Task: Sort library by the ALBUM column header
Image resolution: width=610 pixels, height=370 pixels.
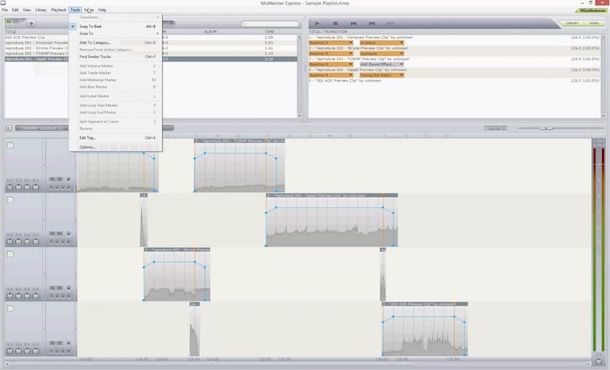Action: pyautogui.click(x=210, y=32)
